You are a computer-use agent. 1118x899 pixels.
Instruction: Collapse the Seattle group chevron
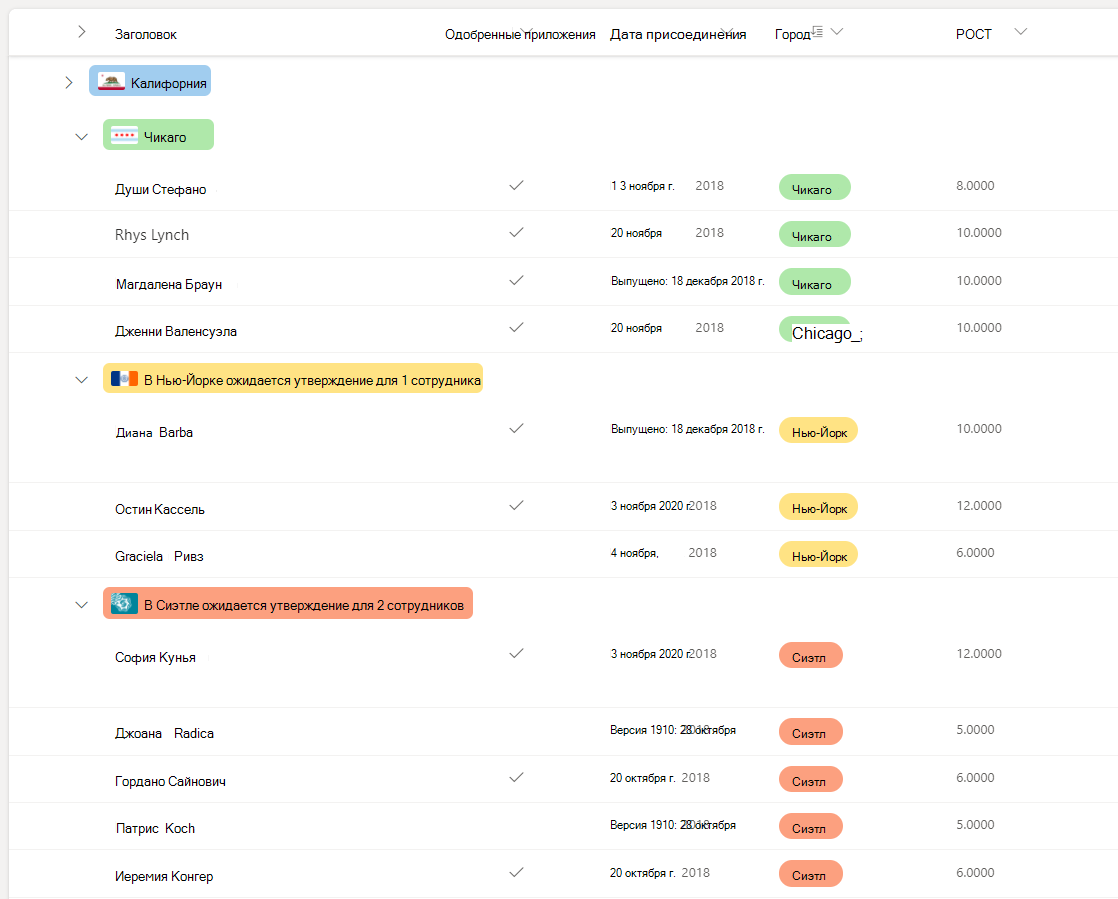tap(82, 604)
